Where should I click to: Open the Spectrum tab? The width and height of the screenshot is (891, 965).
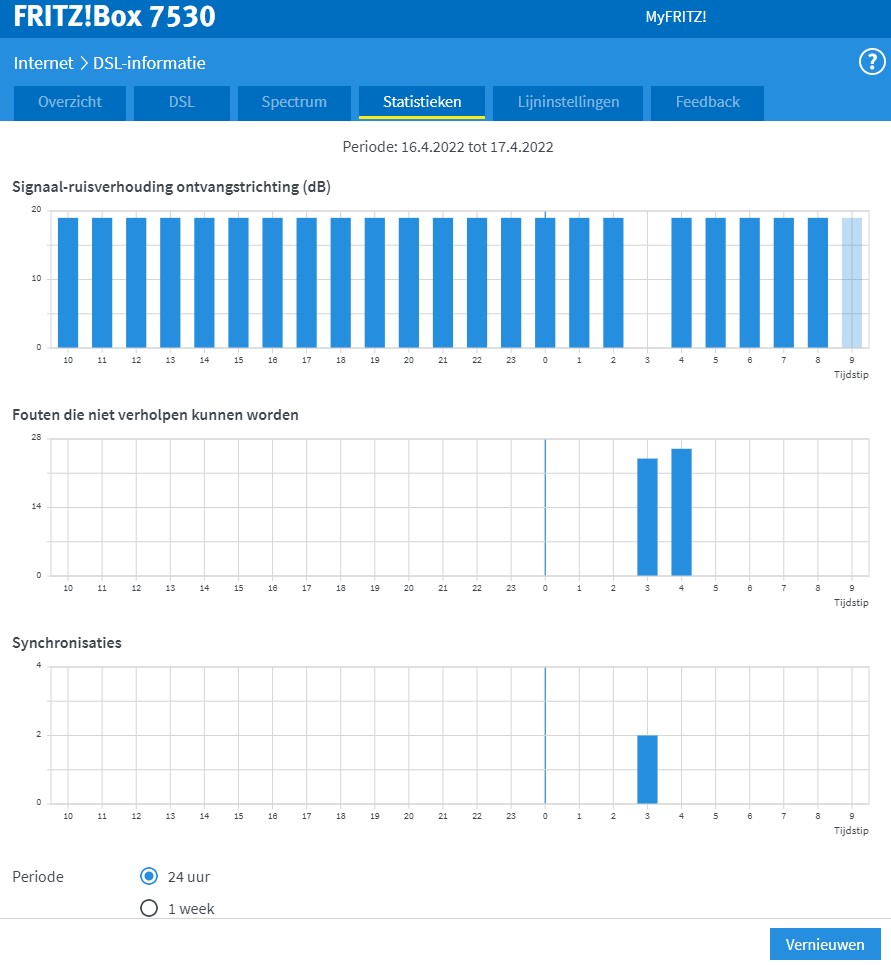(294, 102)
